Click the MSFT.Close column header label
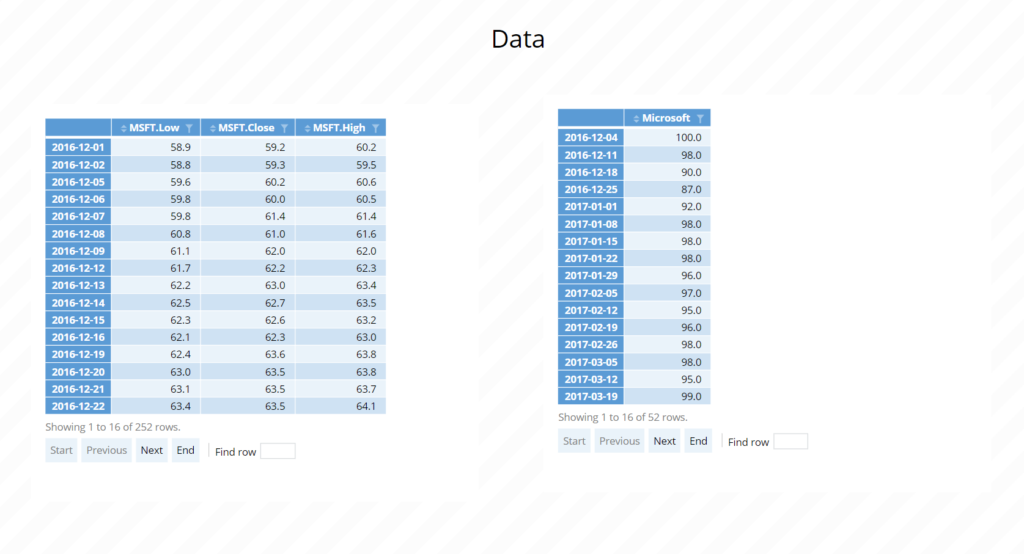The height and width of the screenshot is (554, 1024). tap(246, 128)
